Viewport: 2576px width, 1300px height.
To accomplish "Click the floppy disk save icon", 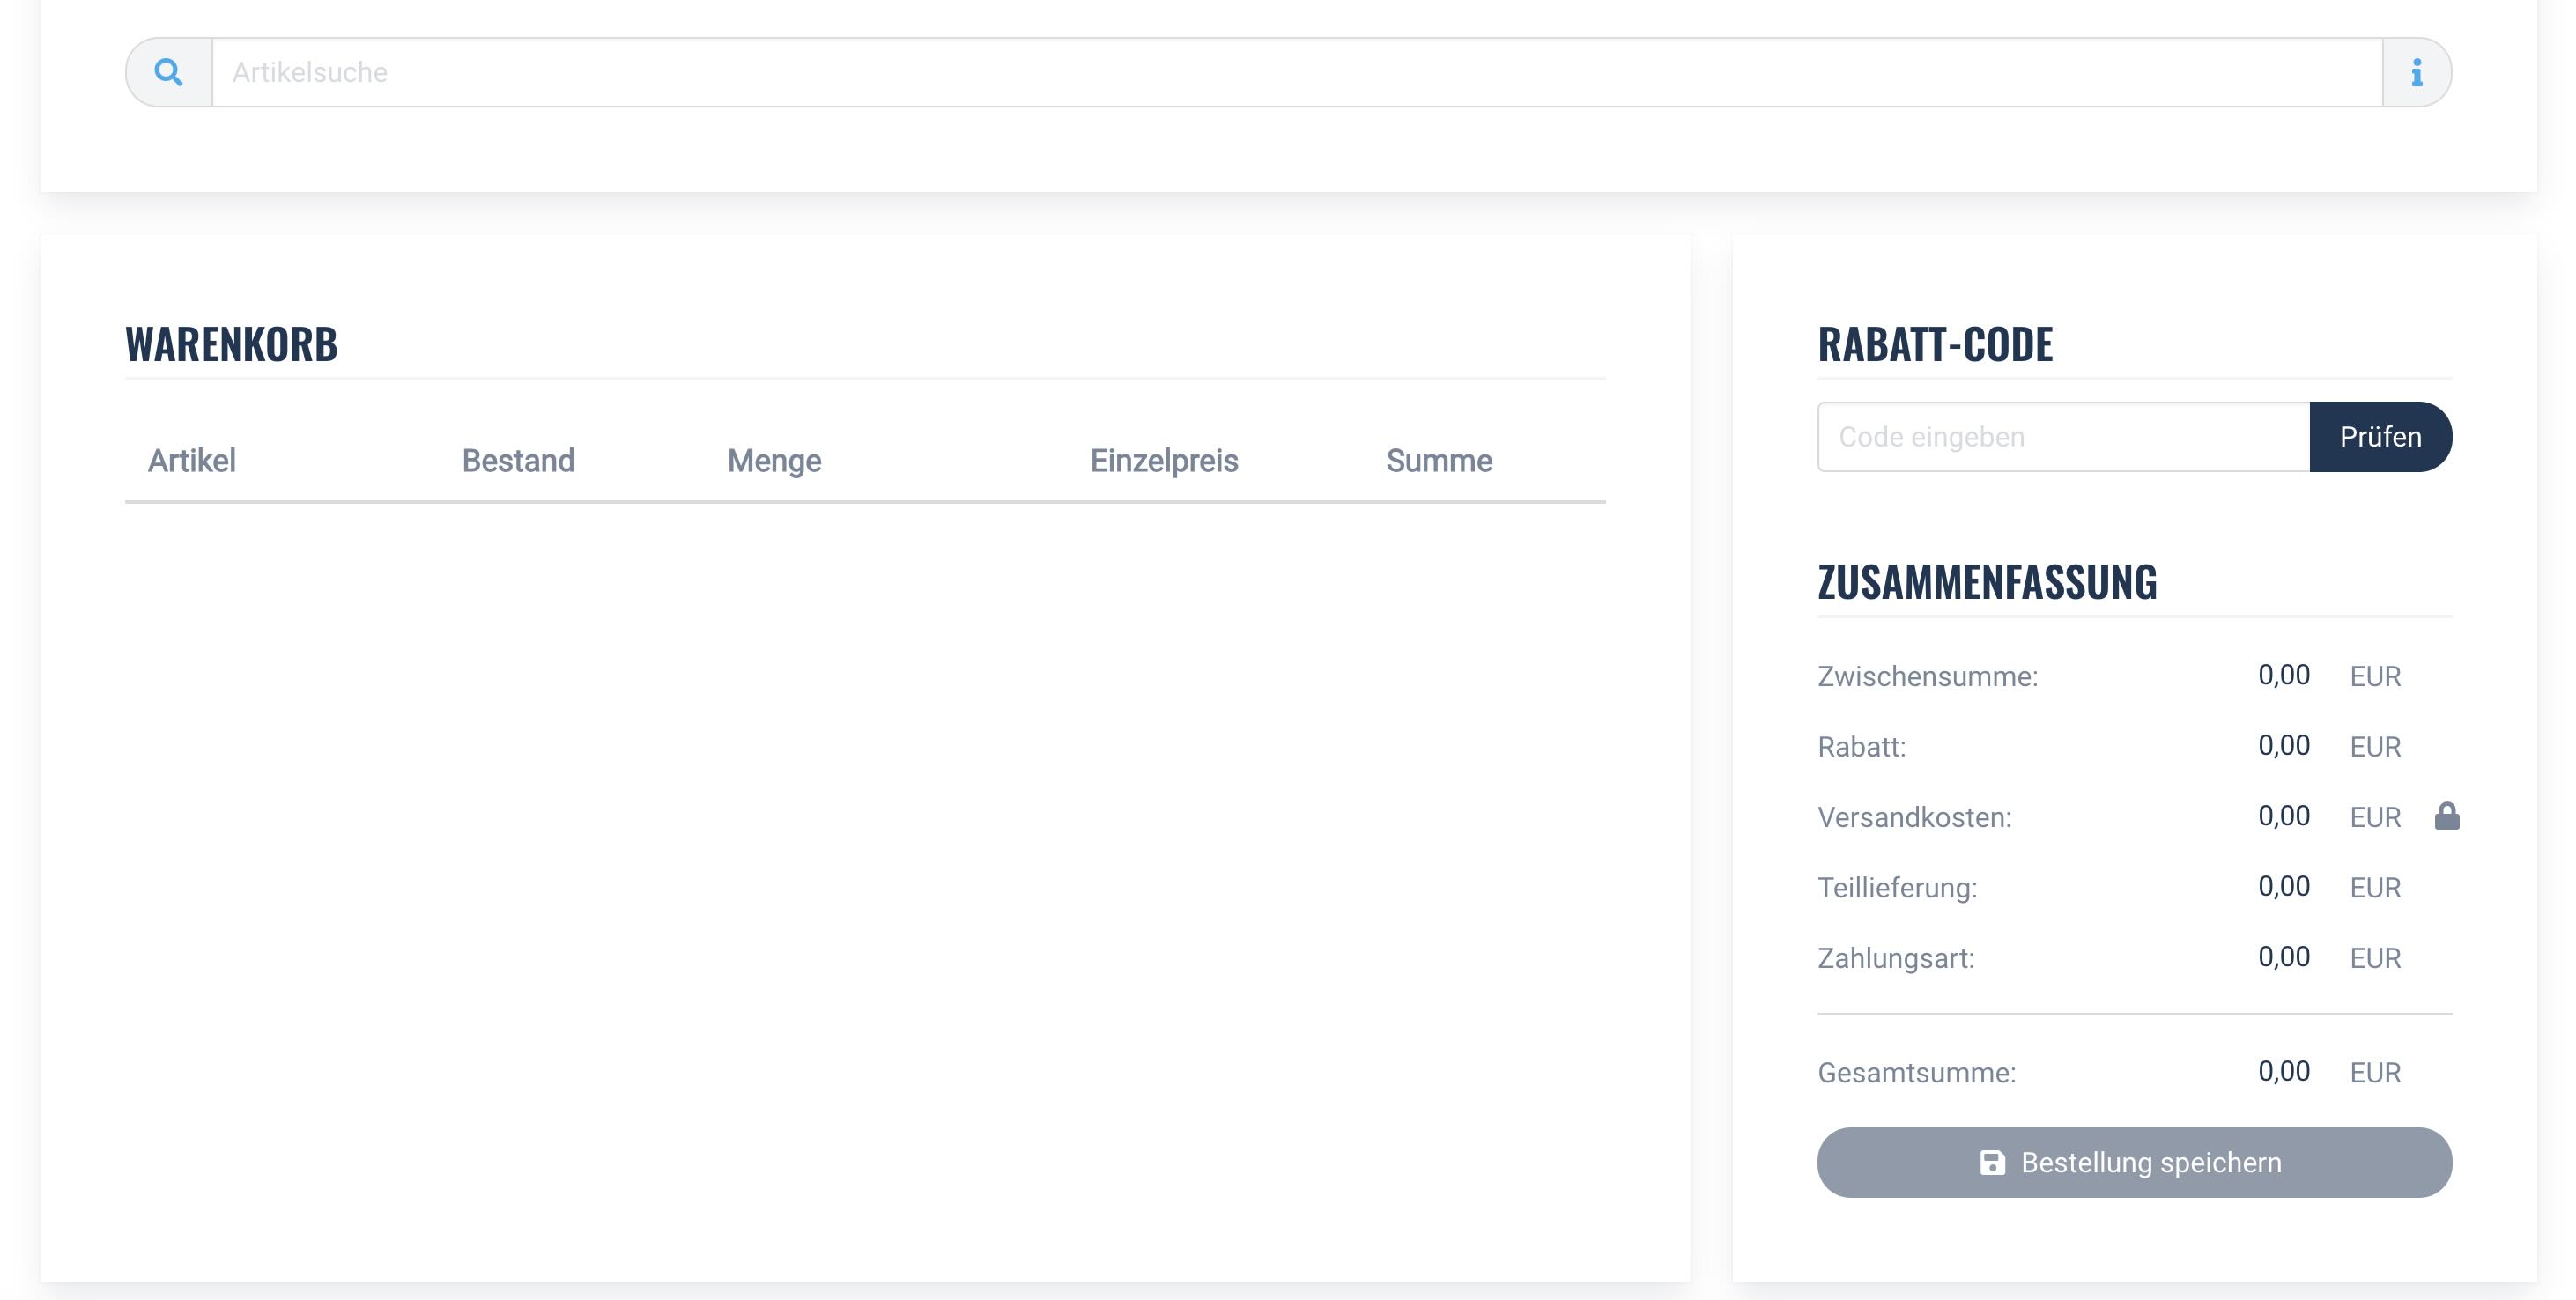I will 1992,1162.
